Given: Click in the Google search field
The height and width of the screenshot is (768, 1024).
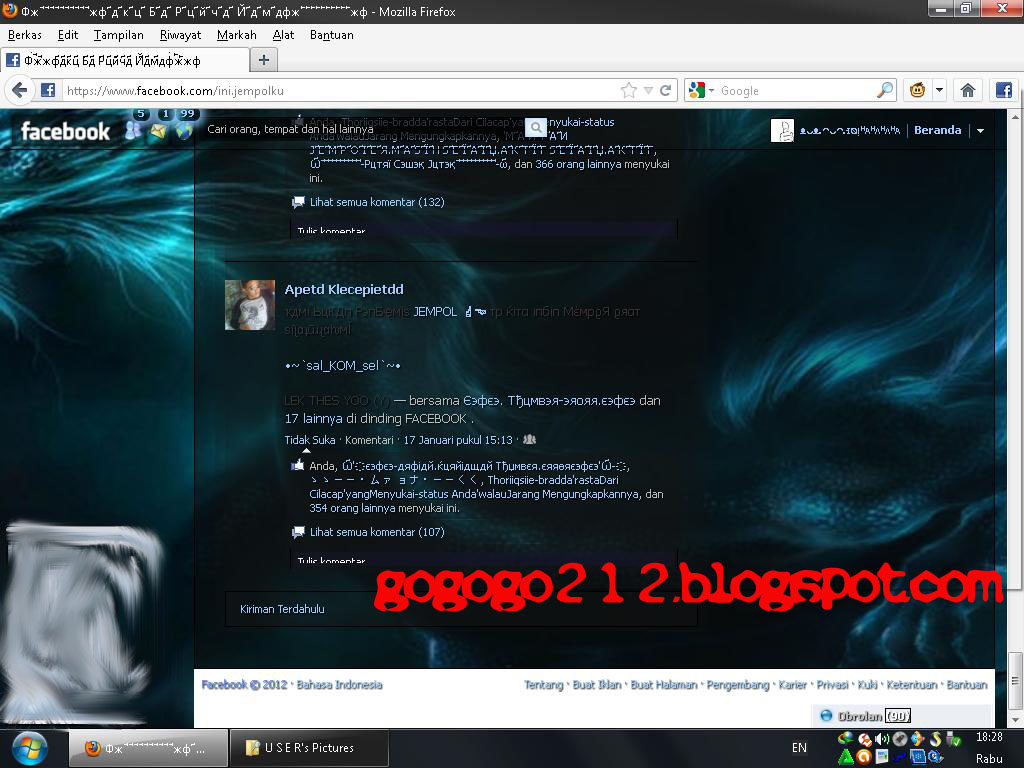Looking at the screenshot, I should [x=795, y=90].
